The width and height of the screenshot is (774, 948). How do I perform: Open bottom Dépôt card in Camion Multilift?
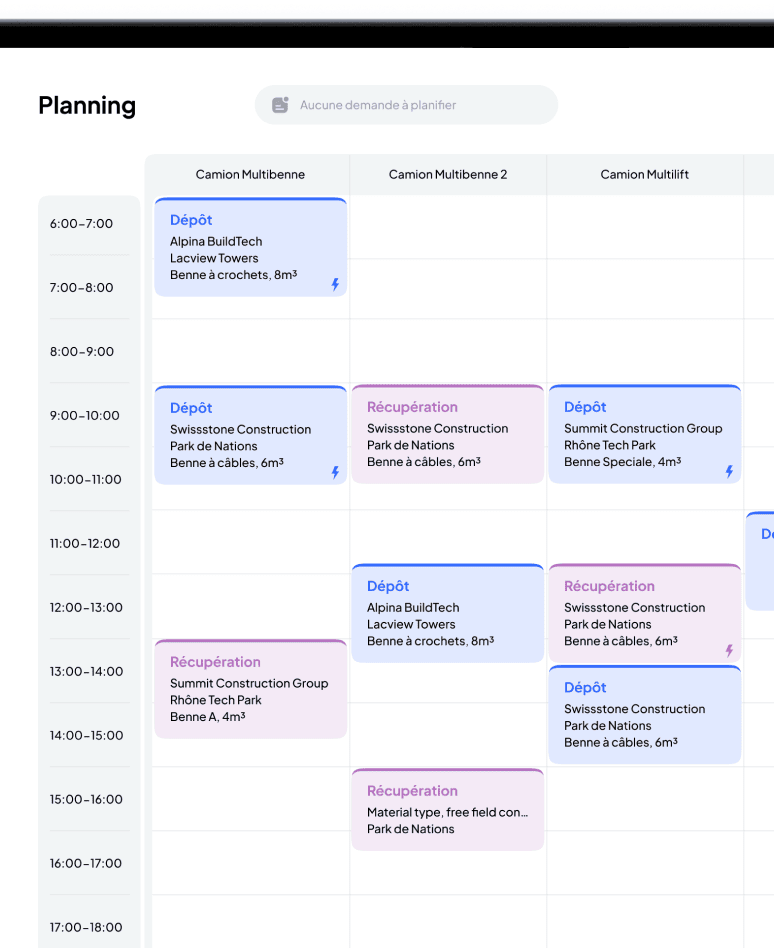tap(644, 716)
